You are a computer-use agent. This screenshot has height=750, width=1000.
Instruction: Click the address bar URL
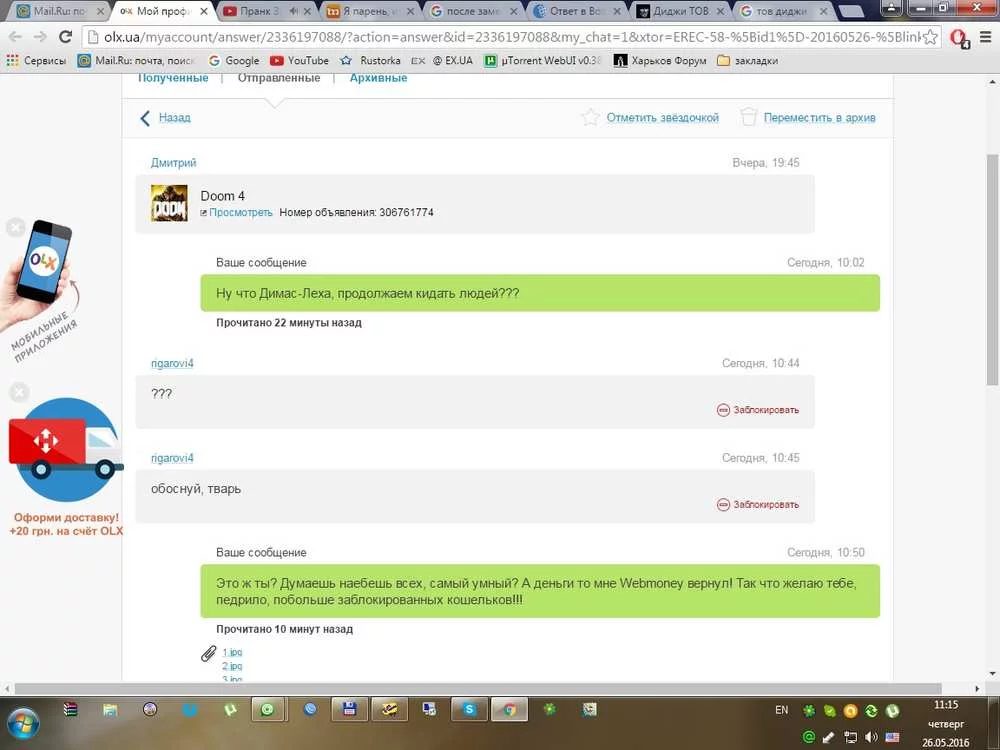click(x=510, y=37)
